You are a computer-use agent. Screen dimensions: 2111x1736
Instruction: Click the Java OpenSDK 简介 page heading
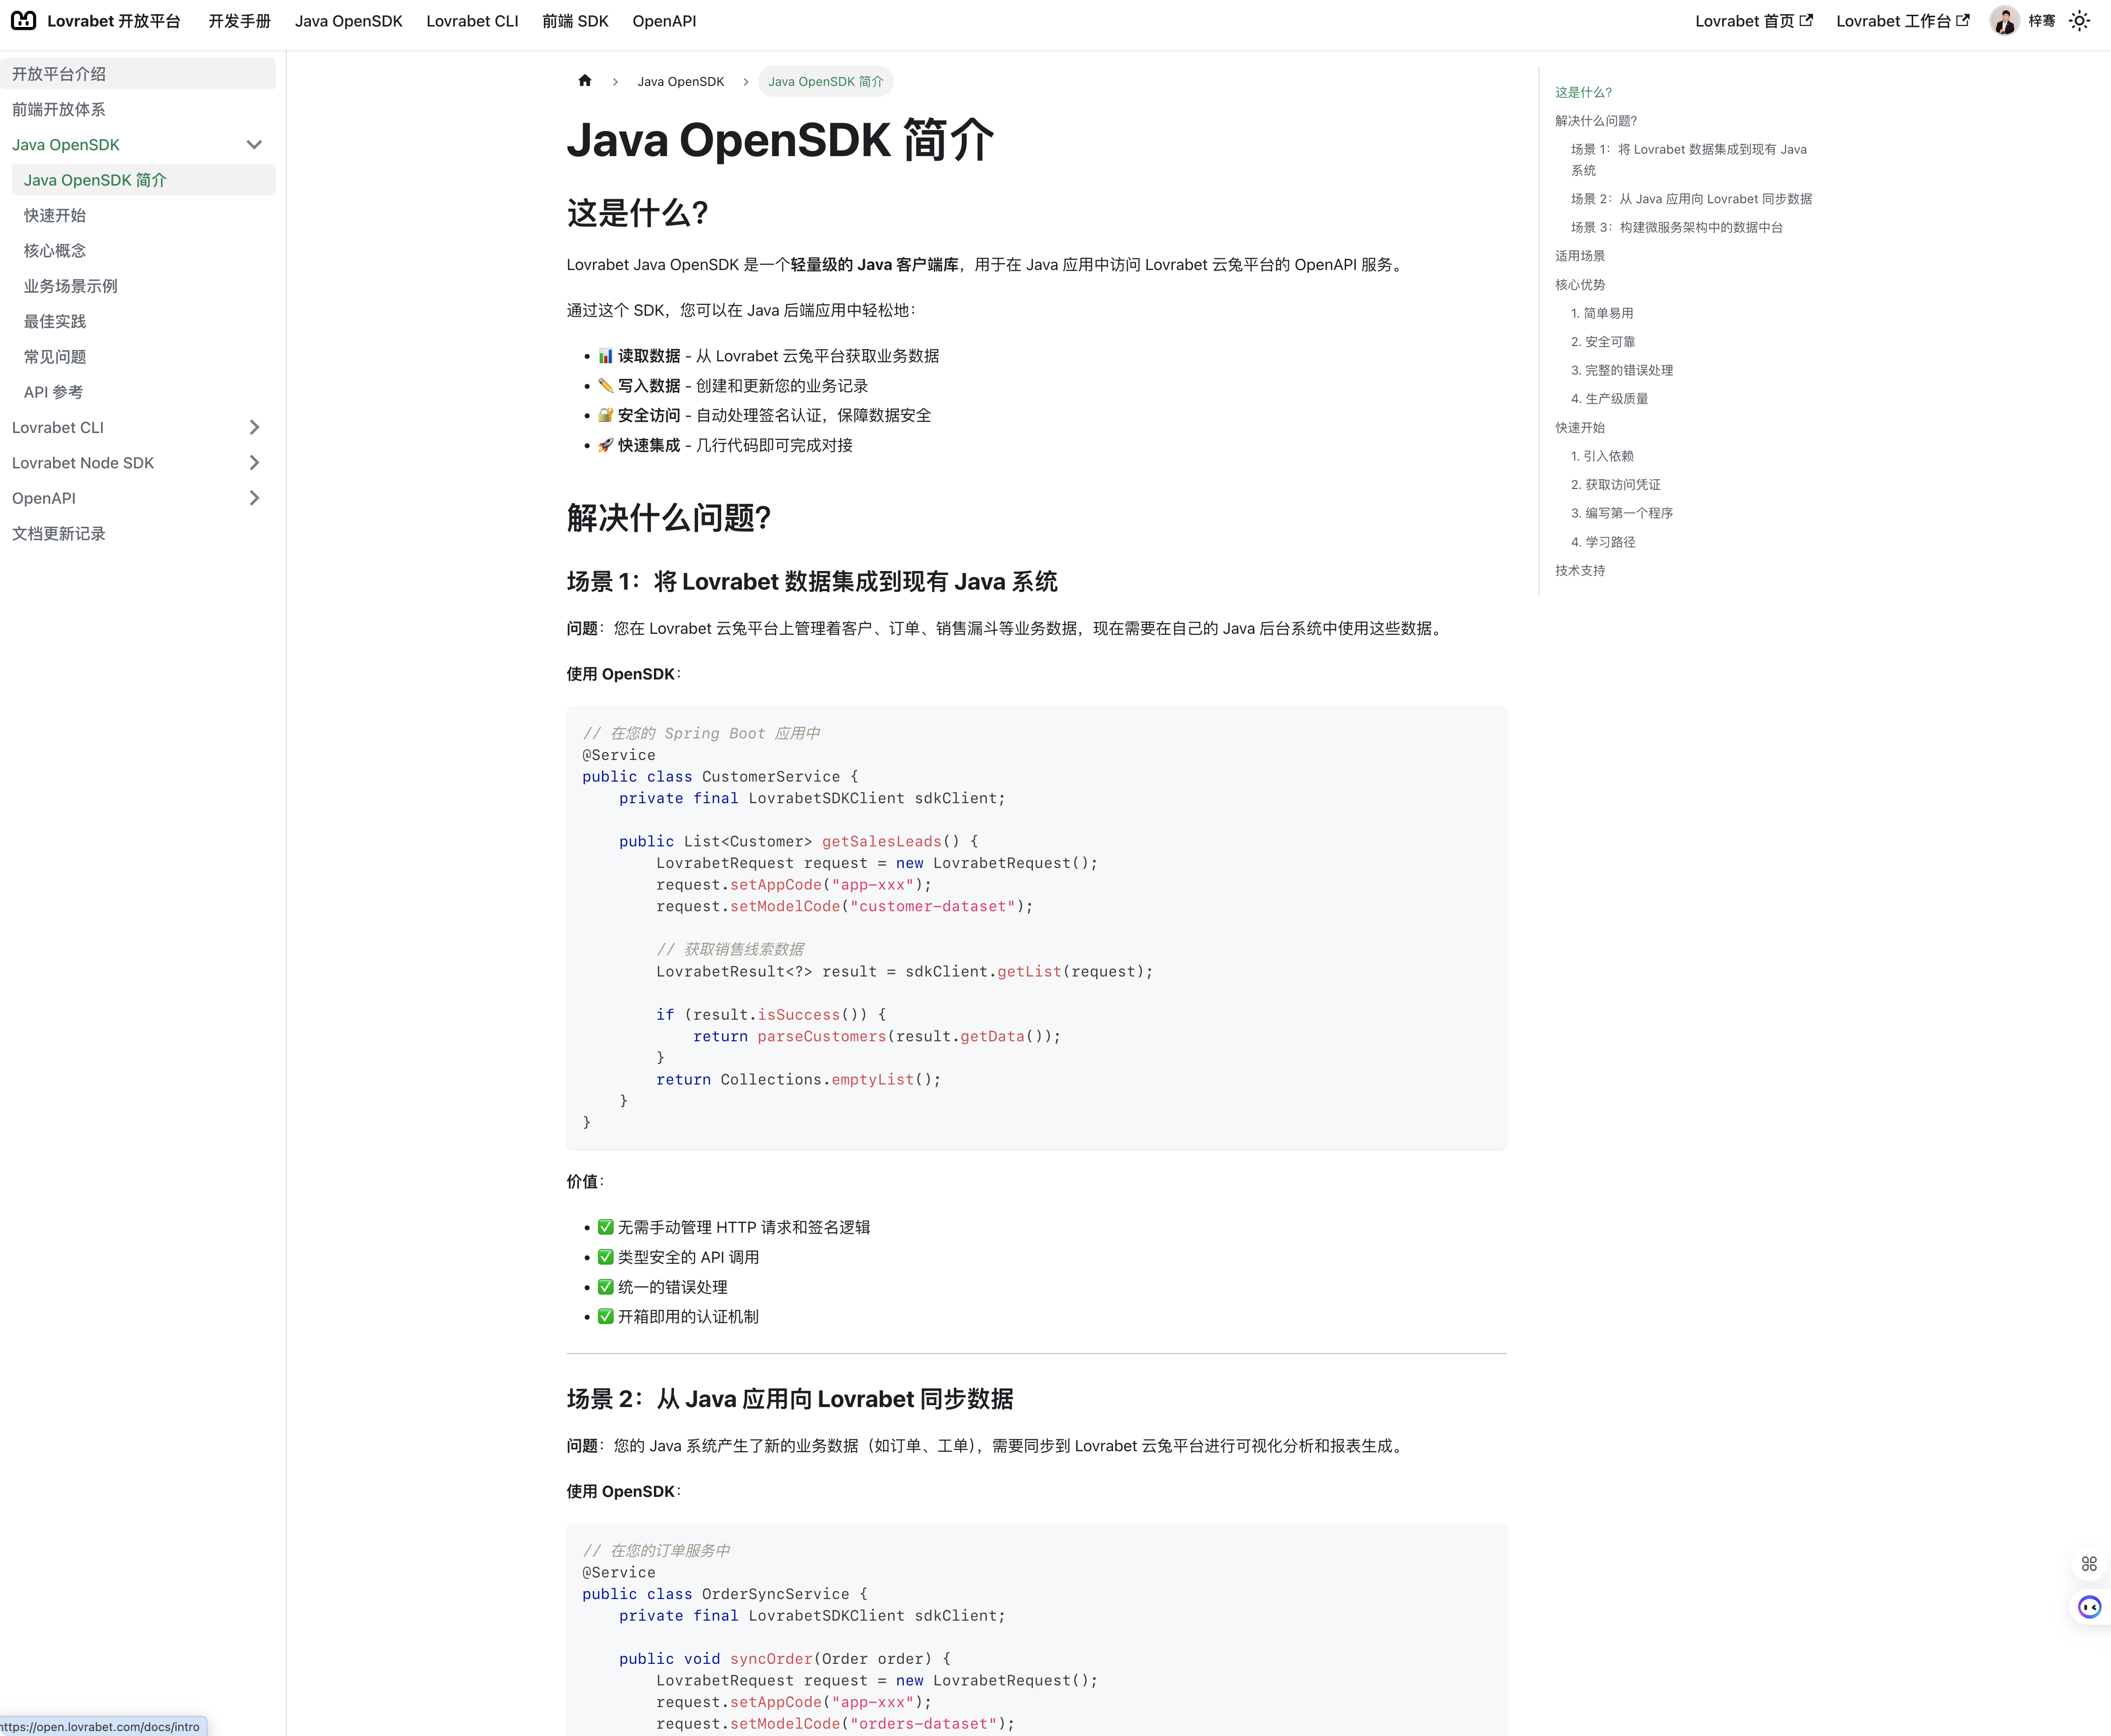click(780, 140)
